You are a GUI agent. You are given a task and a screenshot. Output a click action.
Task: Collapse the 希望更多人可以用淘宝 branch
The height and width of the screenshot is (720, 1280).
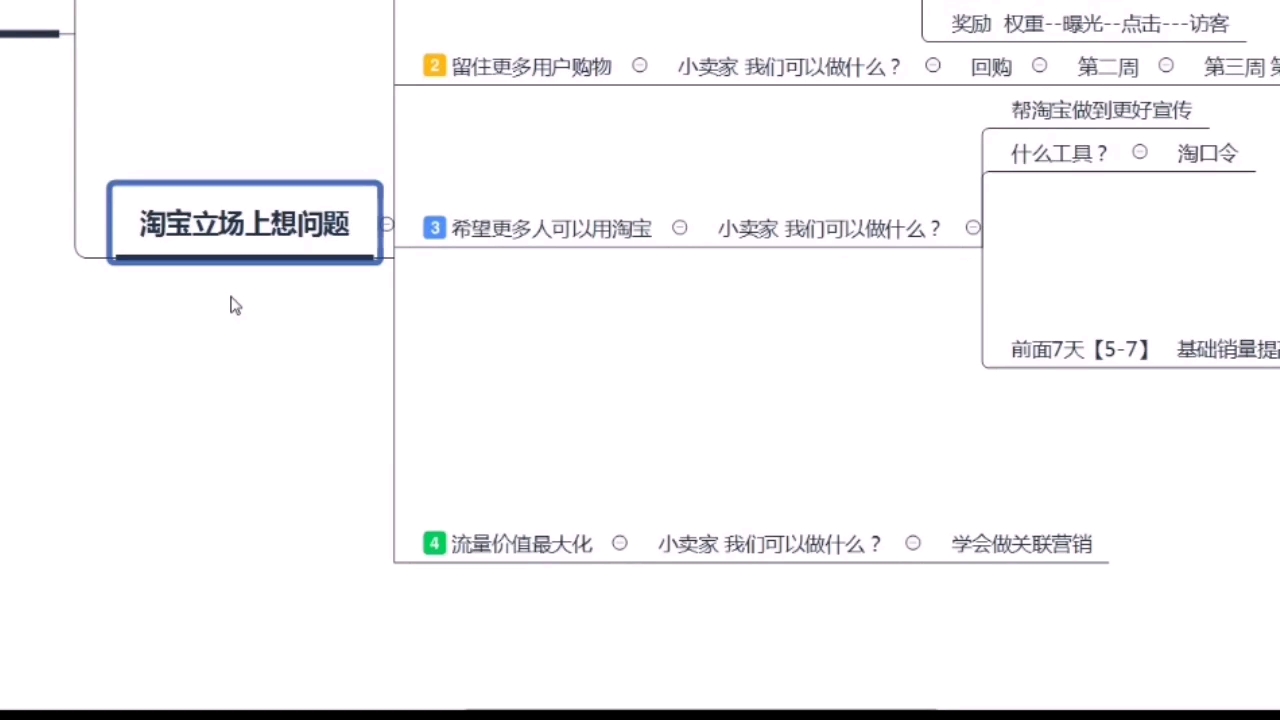(x=680, y=228)
